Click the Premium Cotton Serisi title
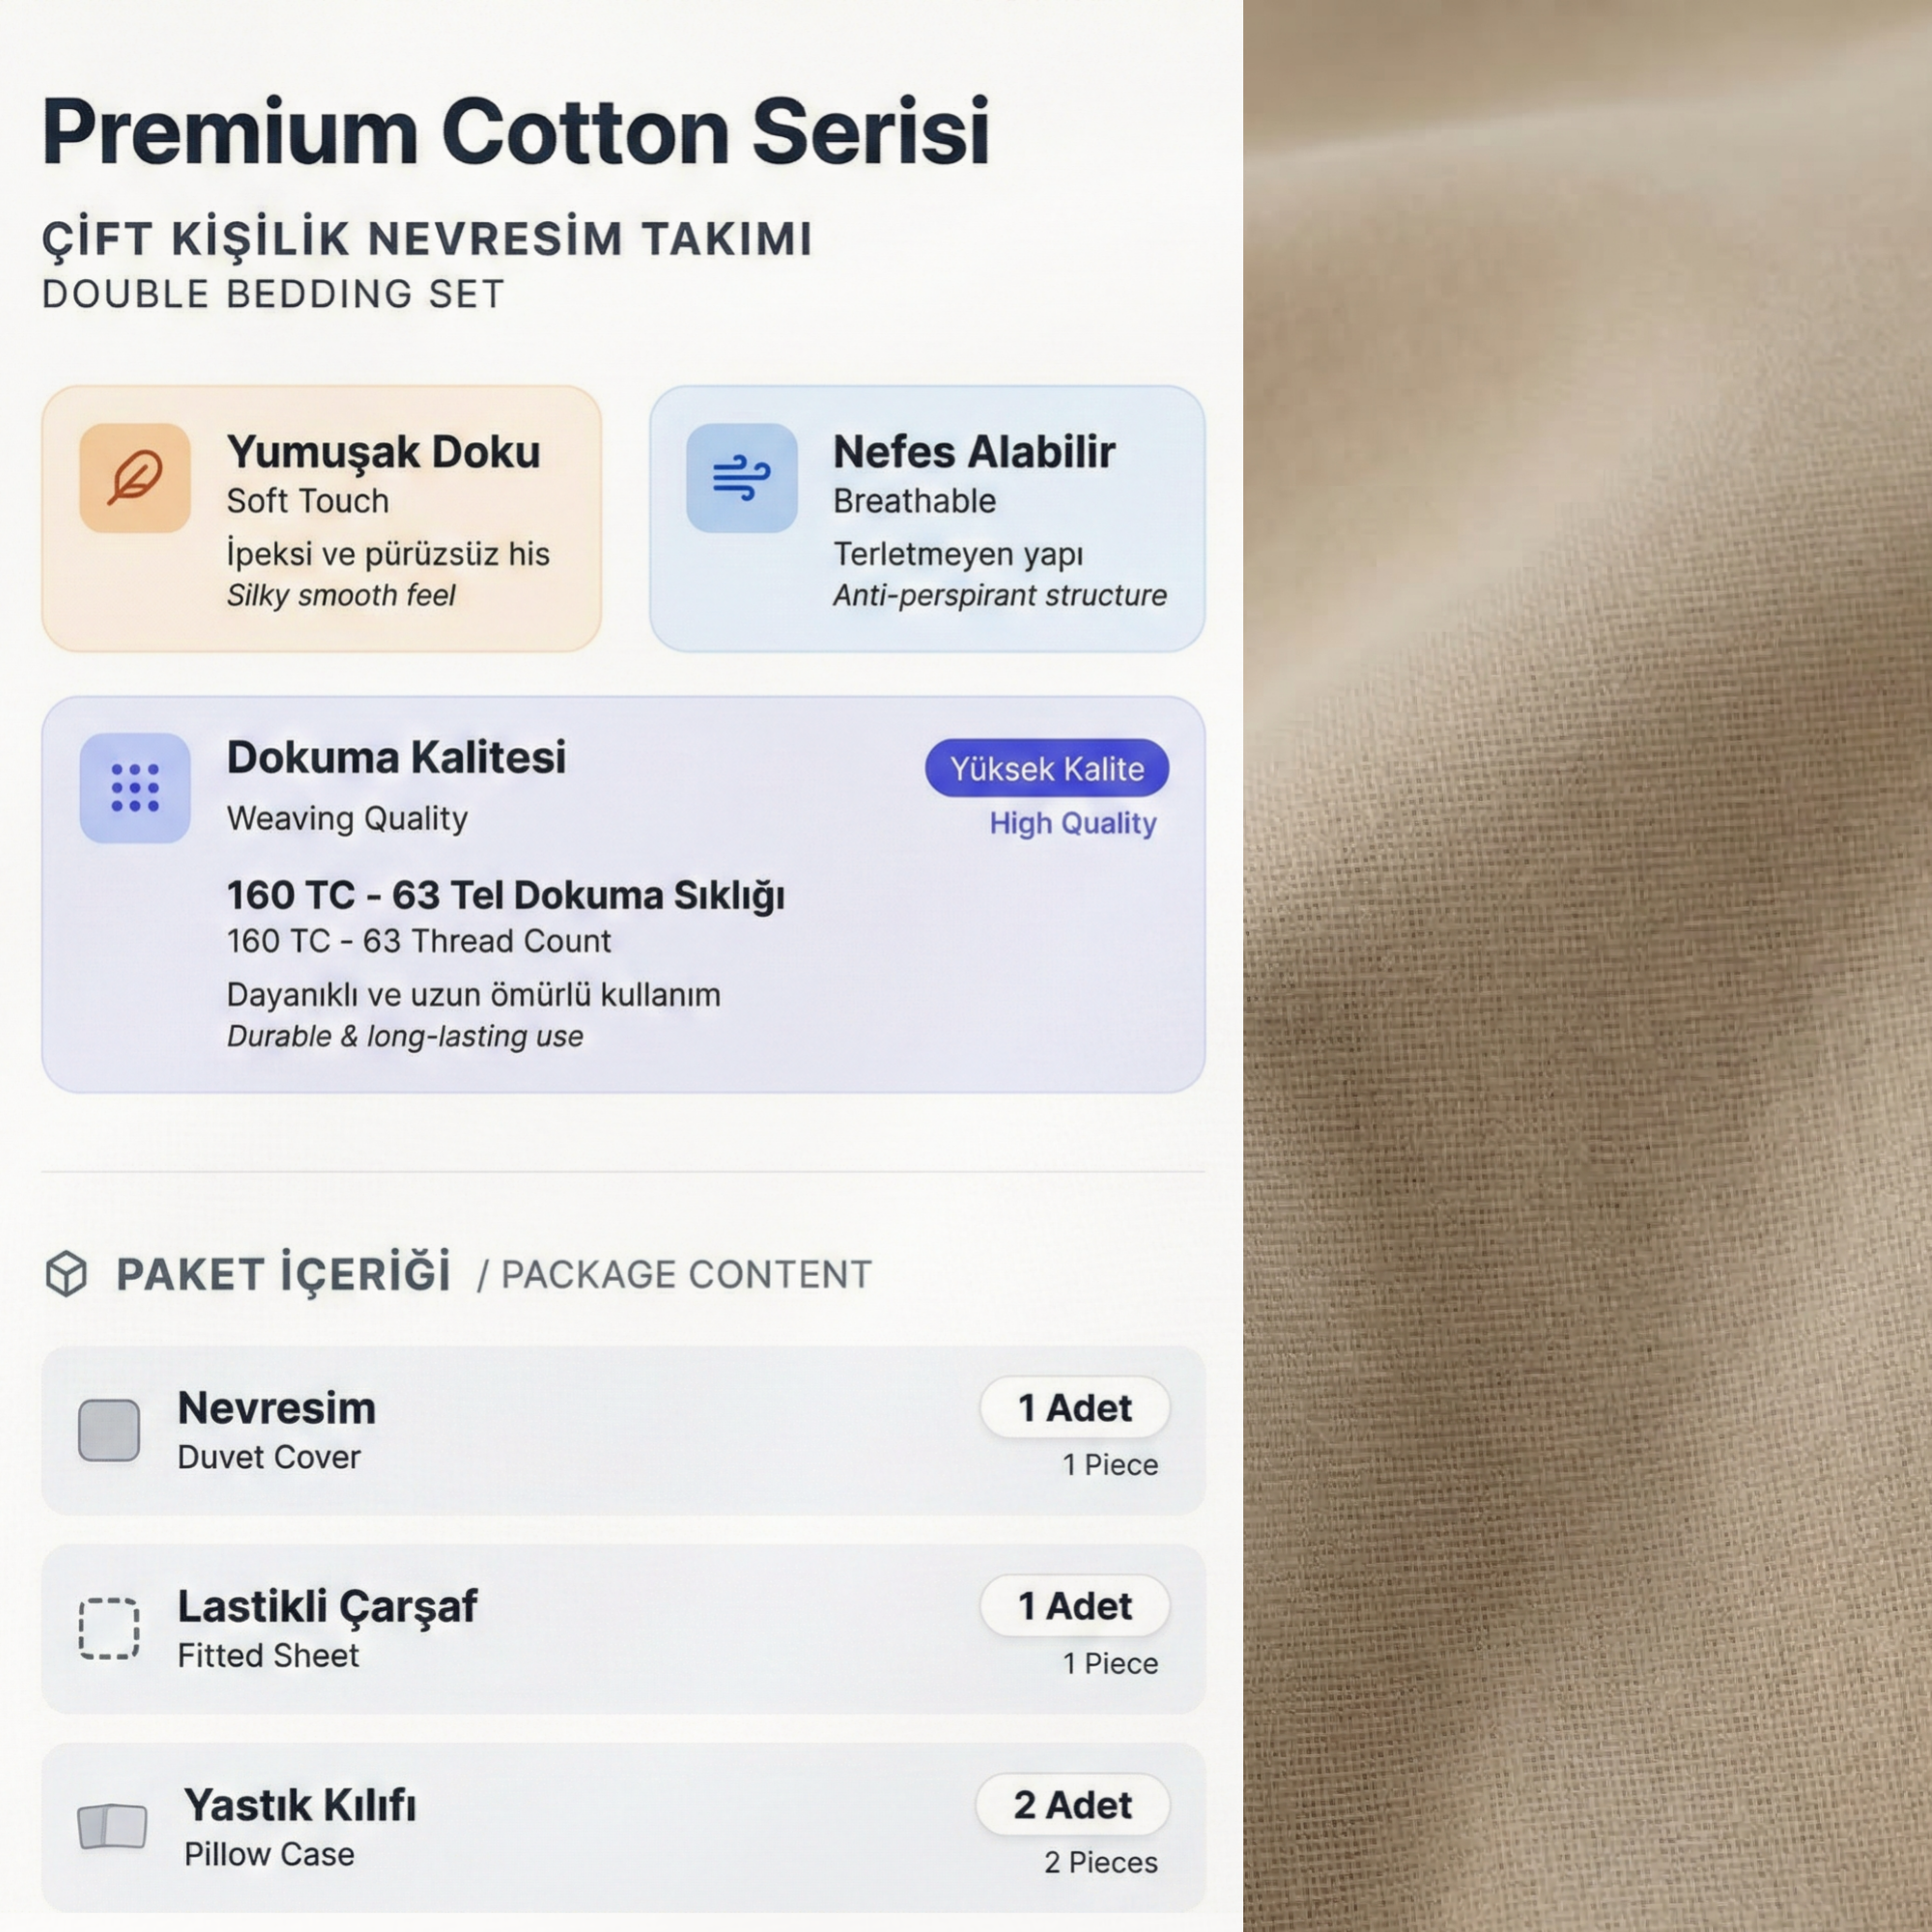The image size is (1932, 1932). (x=516, y=131)
